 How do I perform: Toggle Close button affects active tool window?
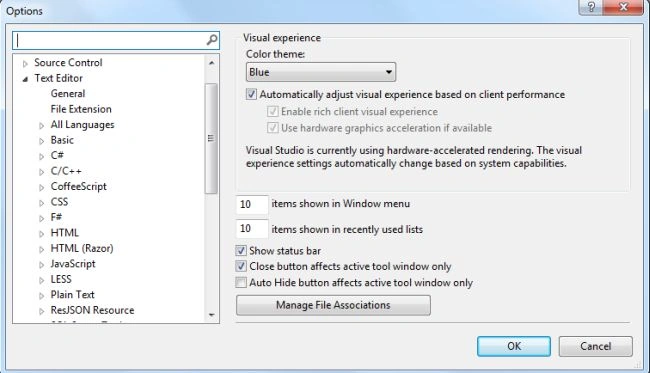point(241,266)
